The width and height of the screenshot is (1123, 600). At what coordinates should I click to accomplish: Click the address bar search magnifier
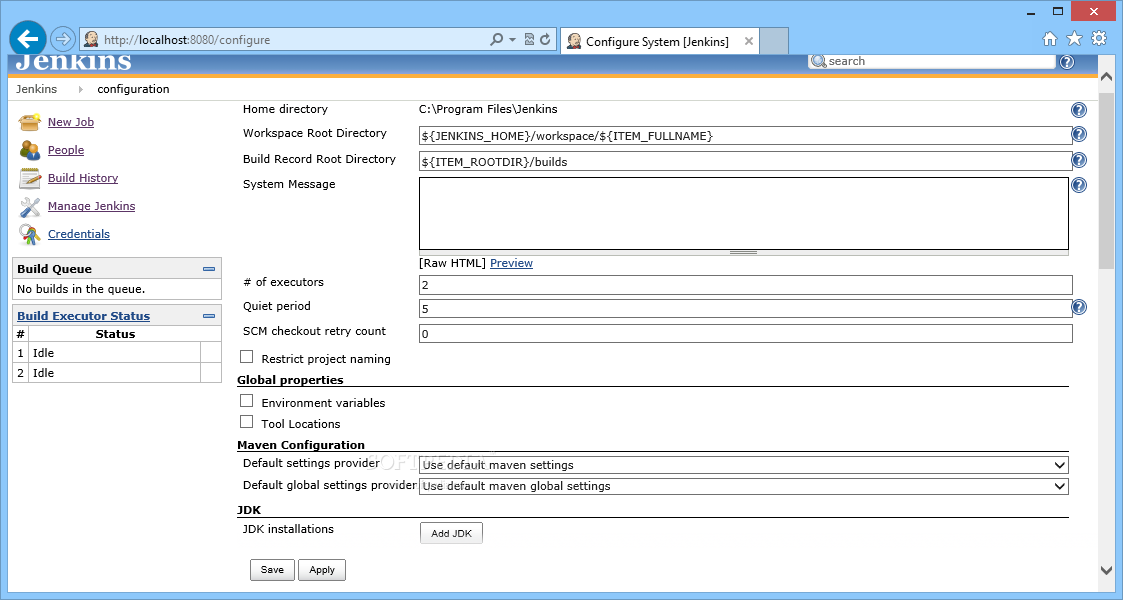pyautogui.click(x=496, y=39)
